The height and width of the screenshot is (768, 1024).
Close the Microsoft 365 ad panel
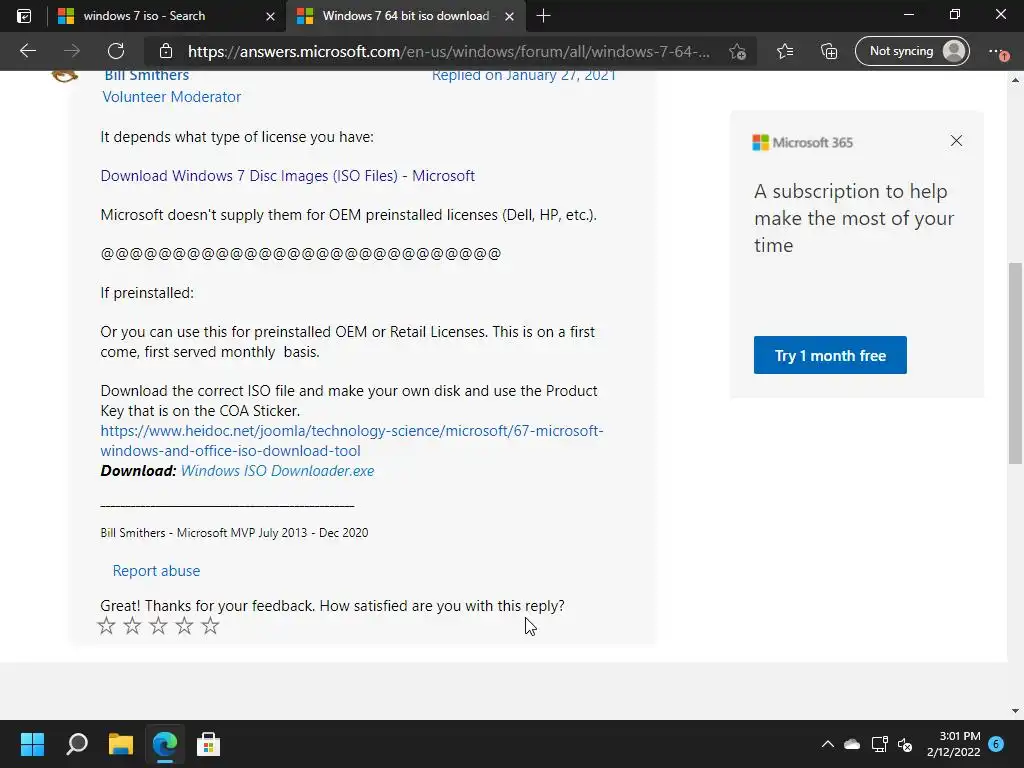[956, 141]
